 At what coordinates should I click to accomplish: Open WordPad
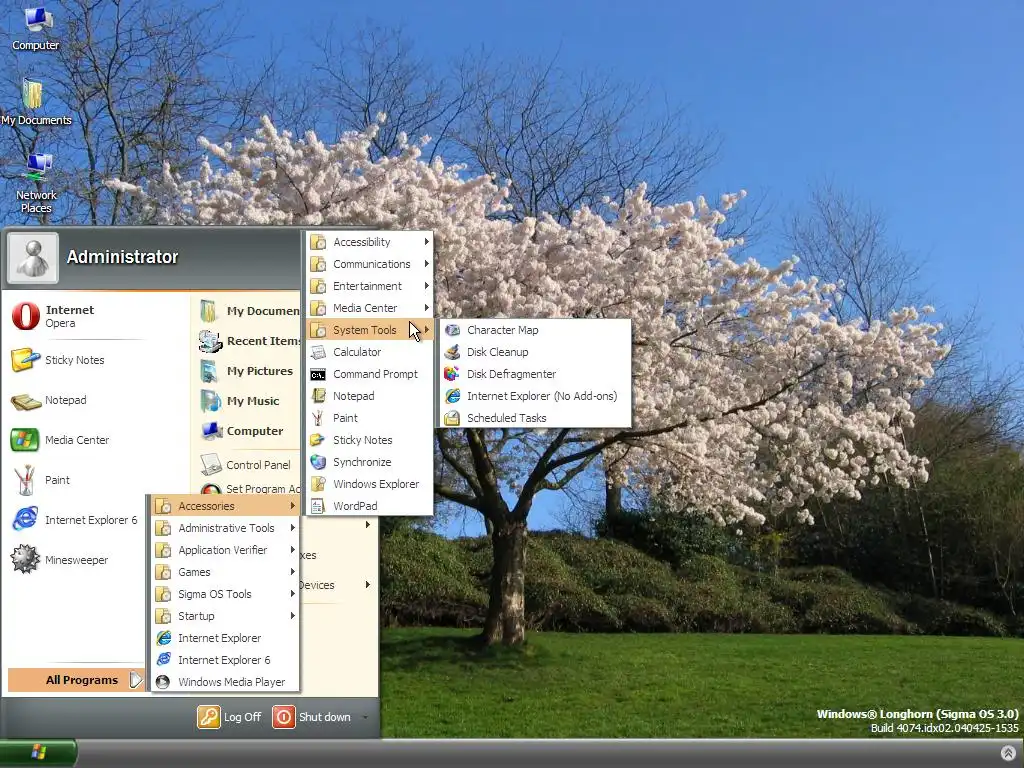click(369, 506)
